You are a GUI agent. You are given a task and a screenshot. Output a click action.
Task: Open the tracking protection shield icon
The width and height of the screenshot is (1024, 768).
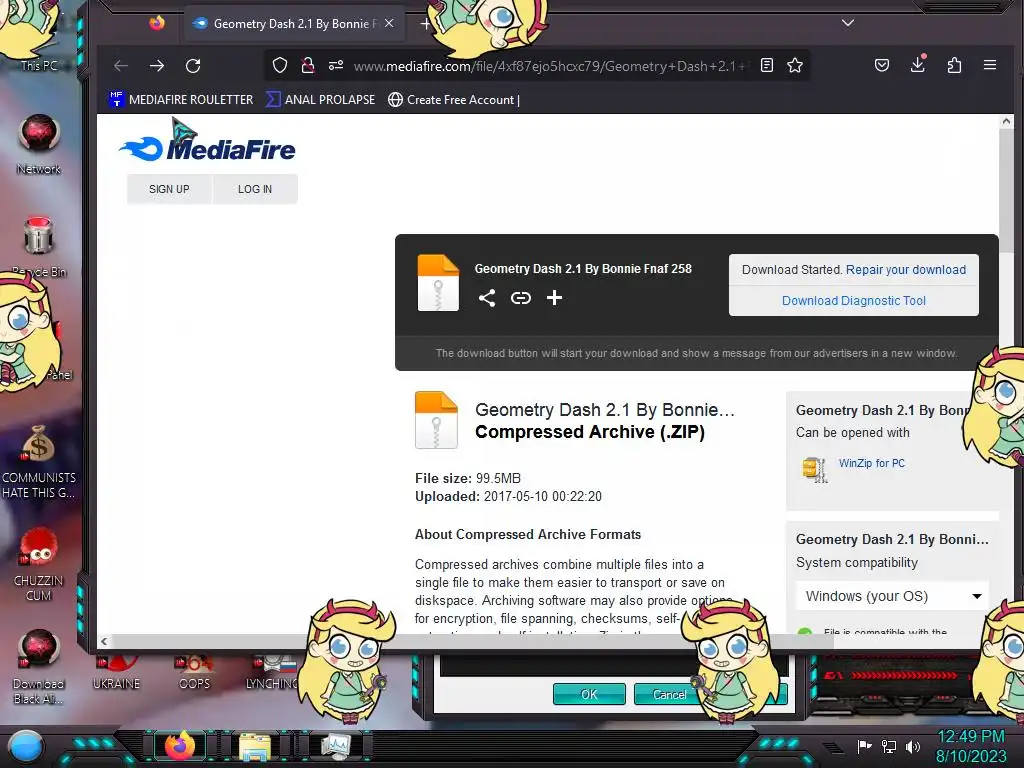[x=280, y=65]
